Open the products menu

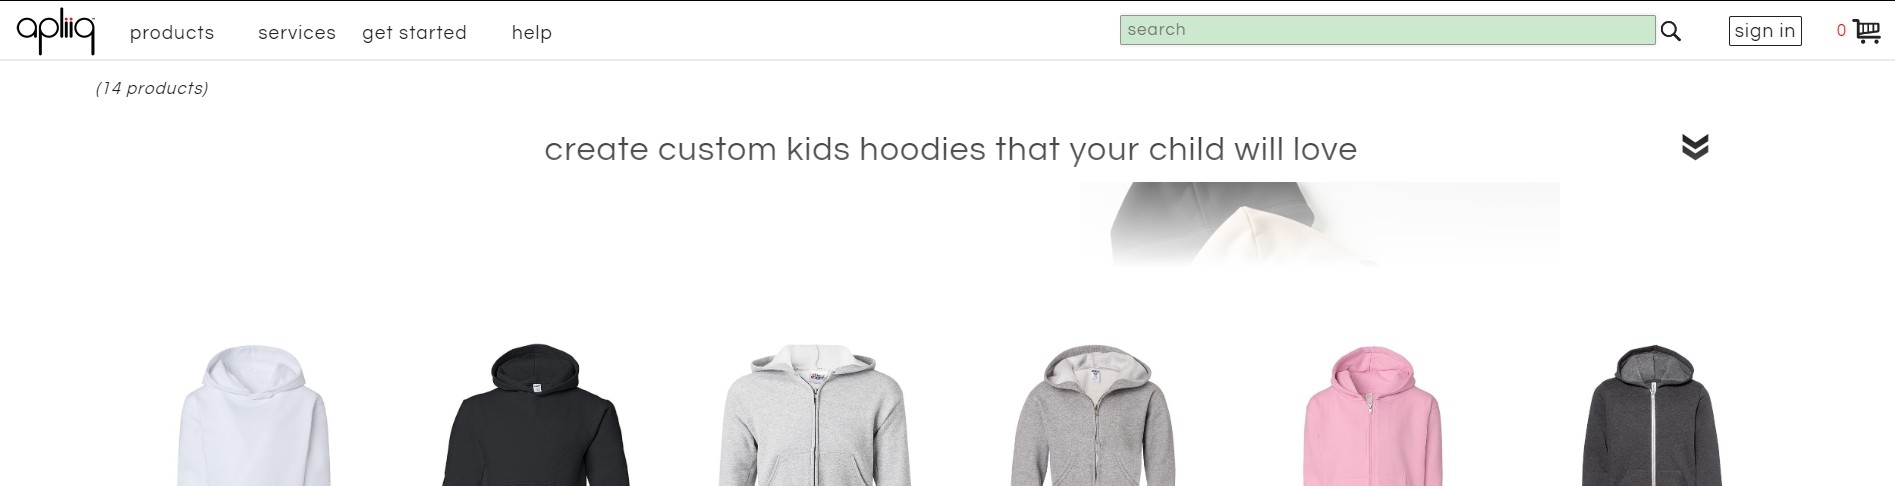[172, 33]
